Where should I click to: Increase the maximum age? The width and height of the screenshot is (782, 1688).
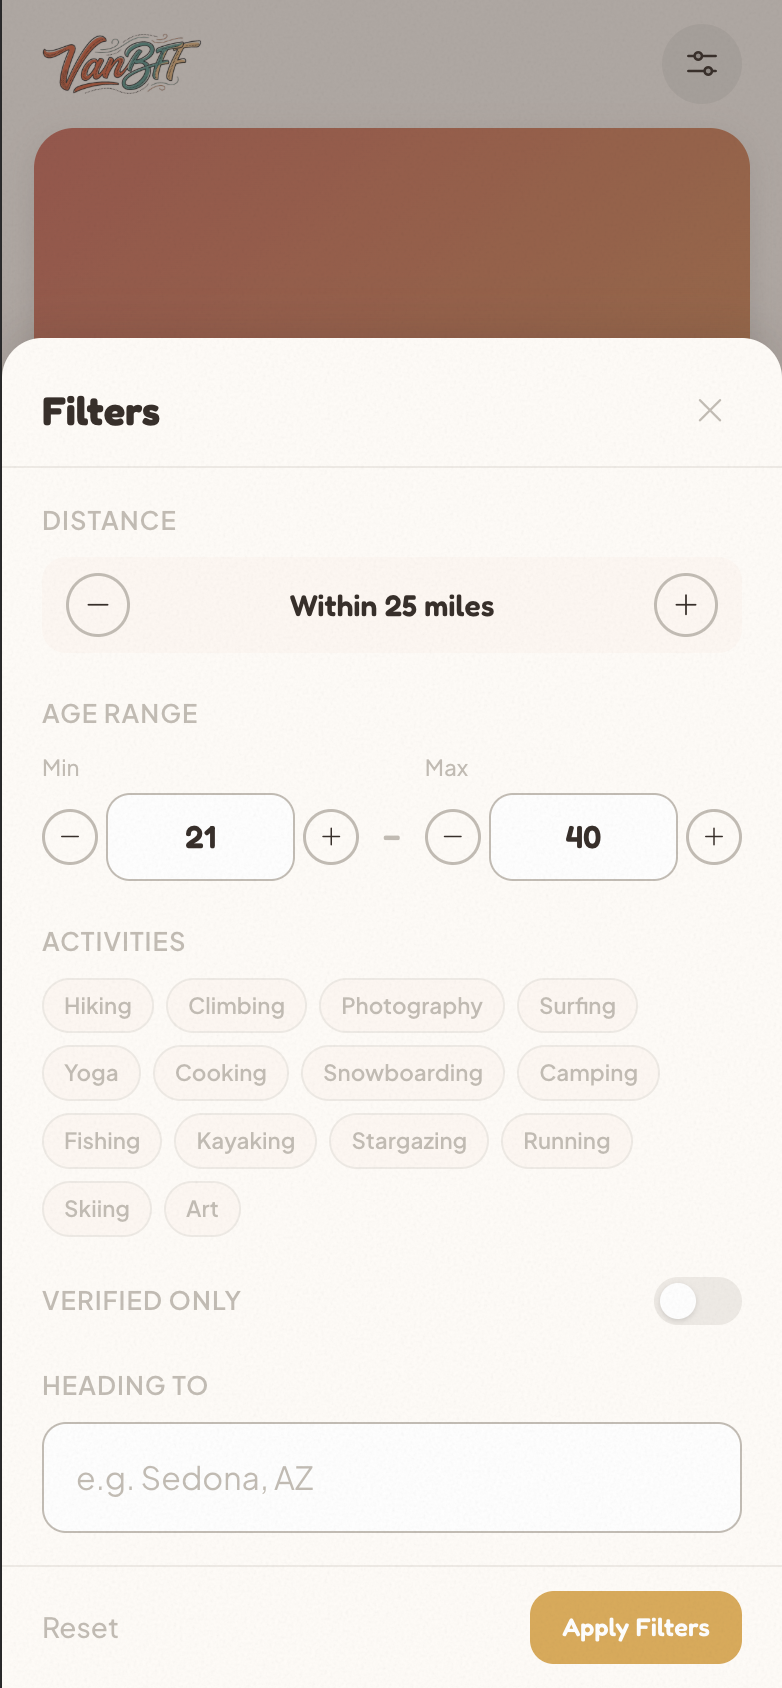714,837
